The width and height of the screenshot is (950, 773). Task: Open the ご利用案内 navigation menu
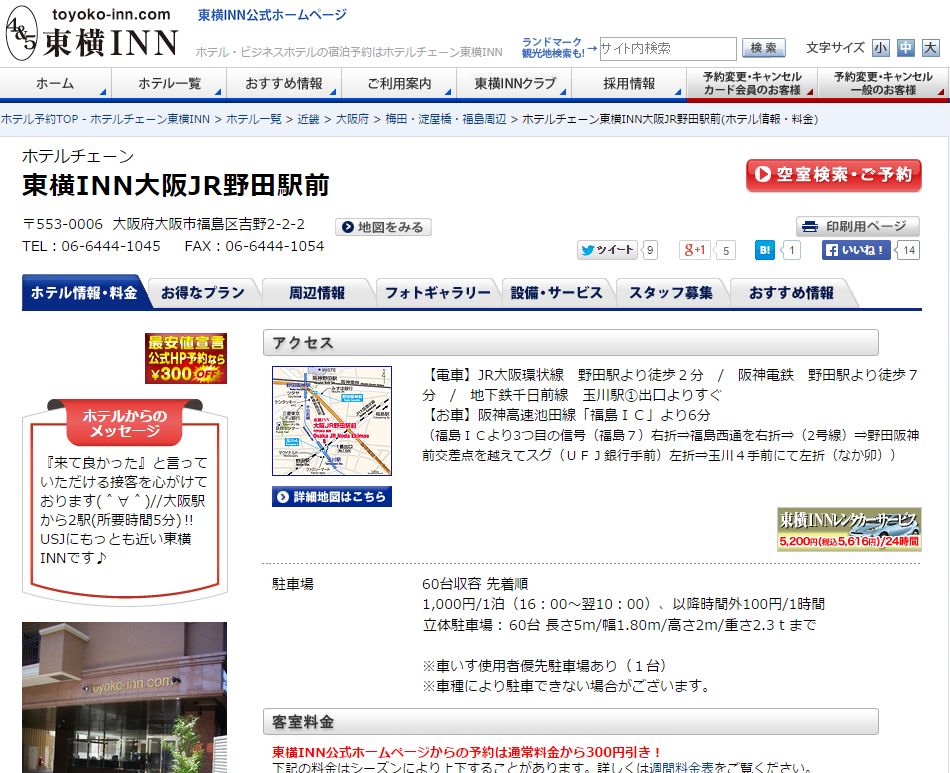(x=399, y=83)
